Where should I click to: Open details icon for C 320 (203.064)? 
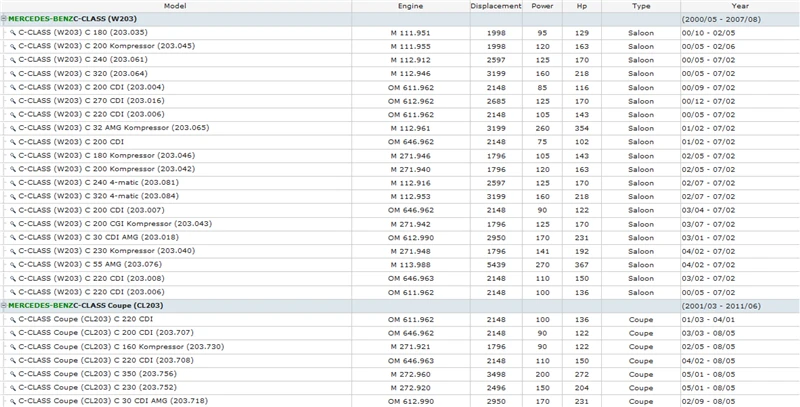coord(13,73)
